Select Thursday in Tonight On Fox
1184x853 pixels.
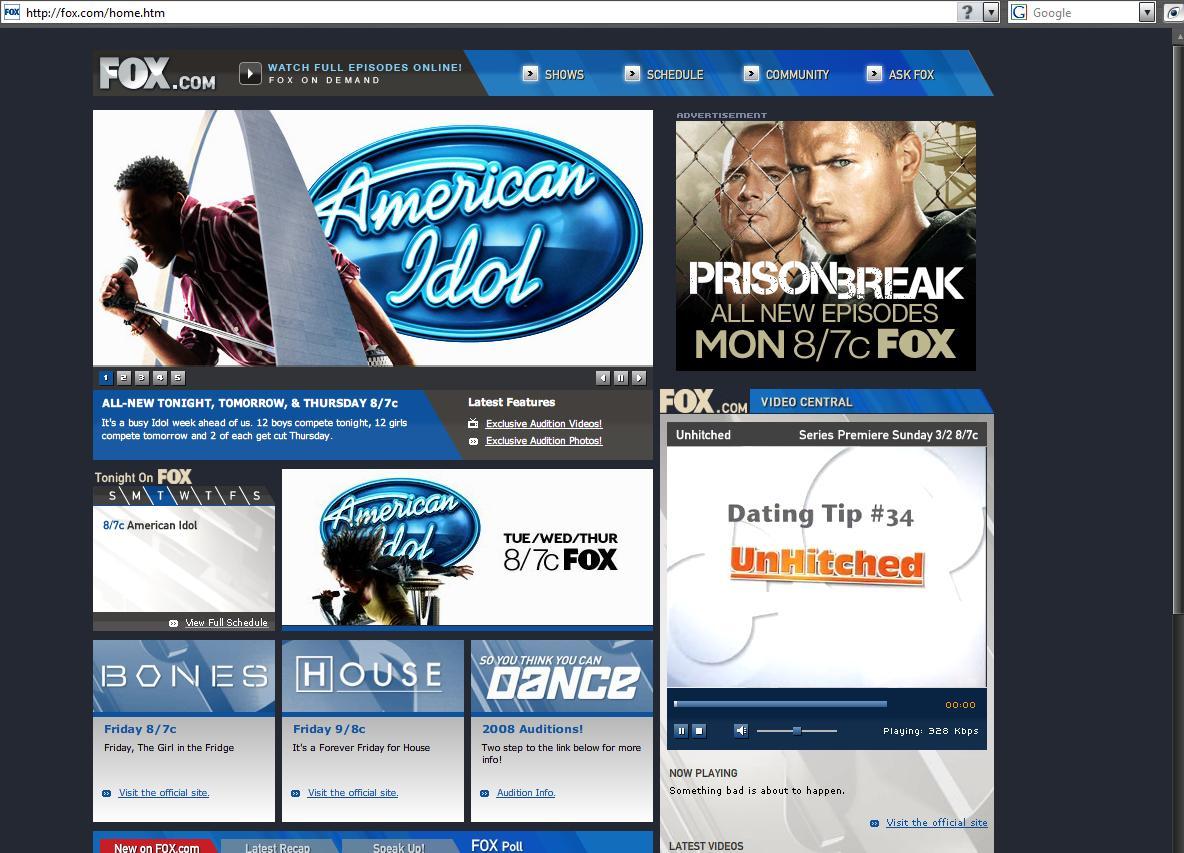pyautogui.click(x=208, y=496)
